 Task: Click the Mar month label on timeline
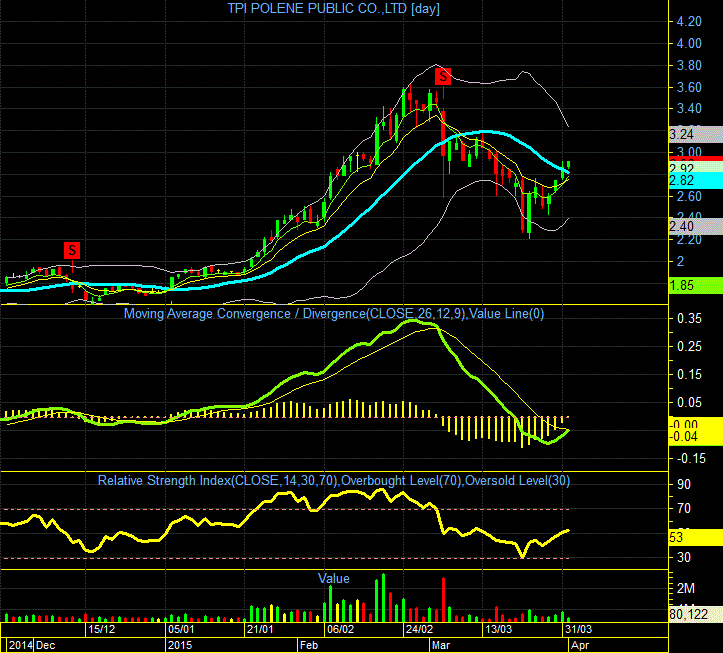(441, 645)
